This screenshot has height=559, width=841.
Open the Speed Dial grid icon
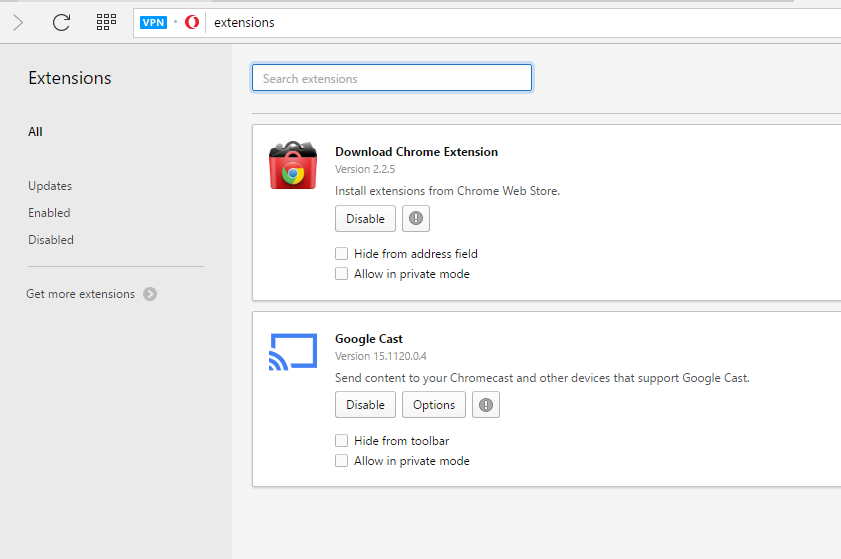tap(106, 22)
